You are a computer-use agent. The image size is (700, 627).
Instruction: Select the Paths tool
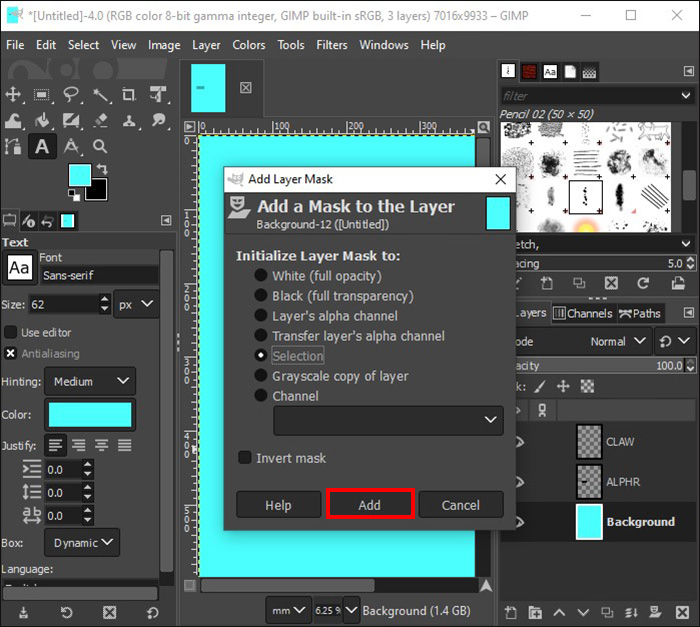(13, 146)
